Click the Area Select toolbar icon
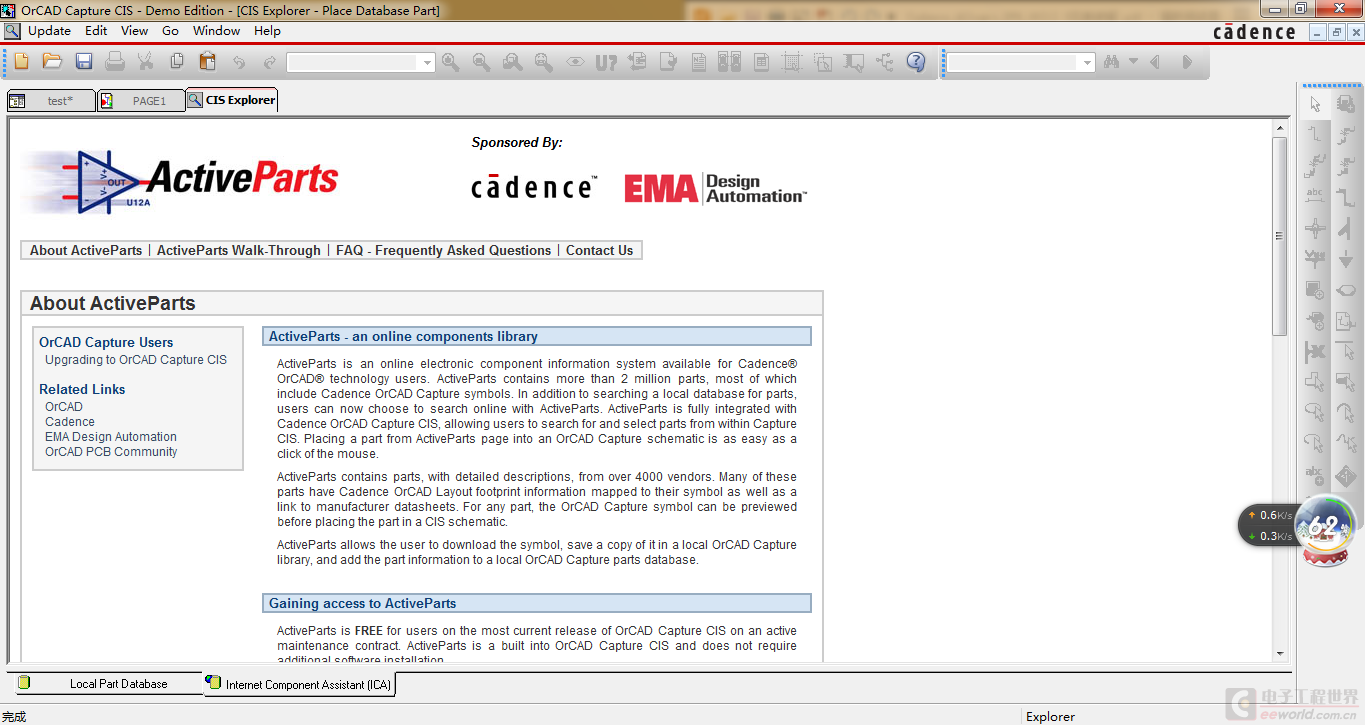1365x727 pixels. 823,62
